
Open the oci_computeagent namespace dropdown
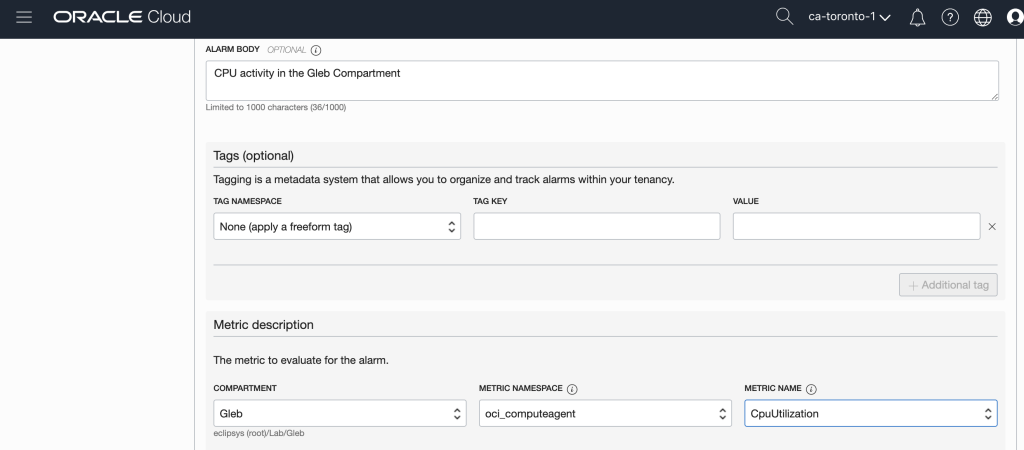(x=604, y=413)
